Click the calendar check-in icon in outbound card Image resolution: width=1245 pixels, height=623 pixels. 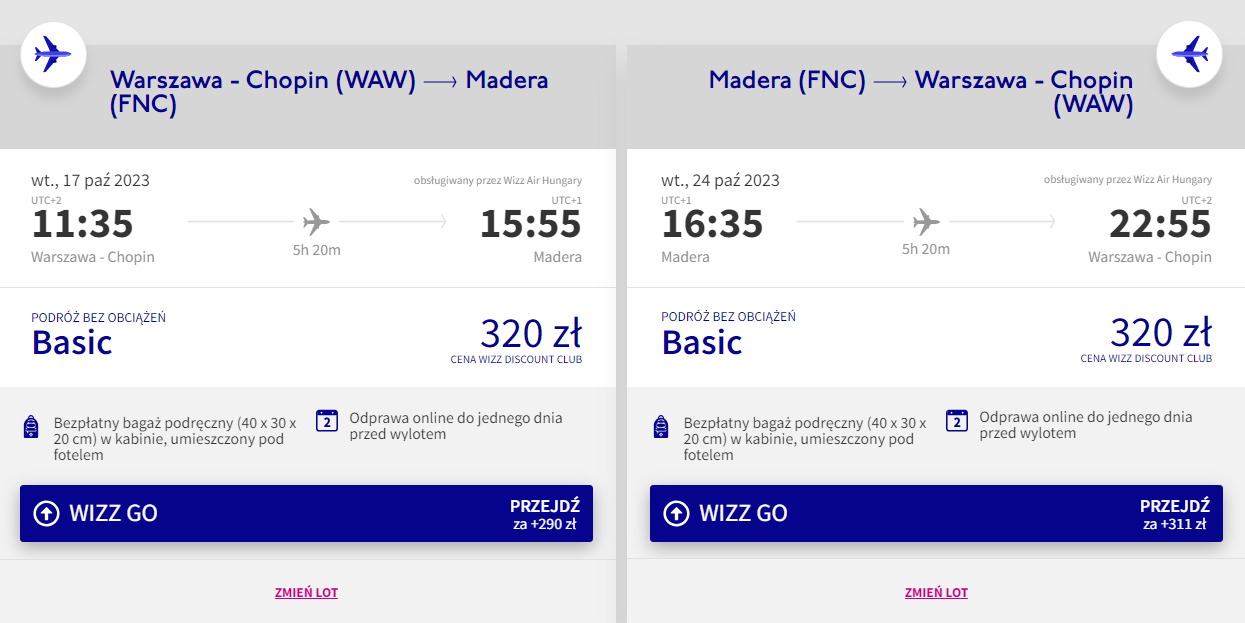click(x=327, y=420)
